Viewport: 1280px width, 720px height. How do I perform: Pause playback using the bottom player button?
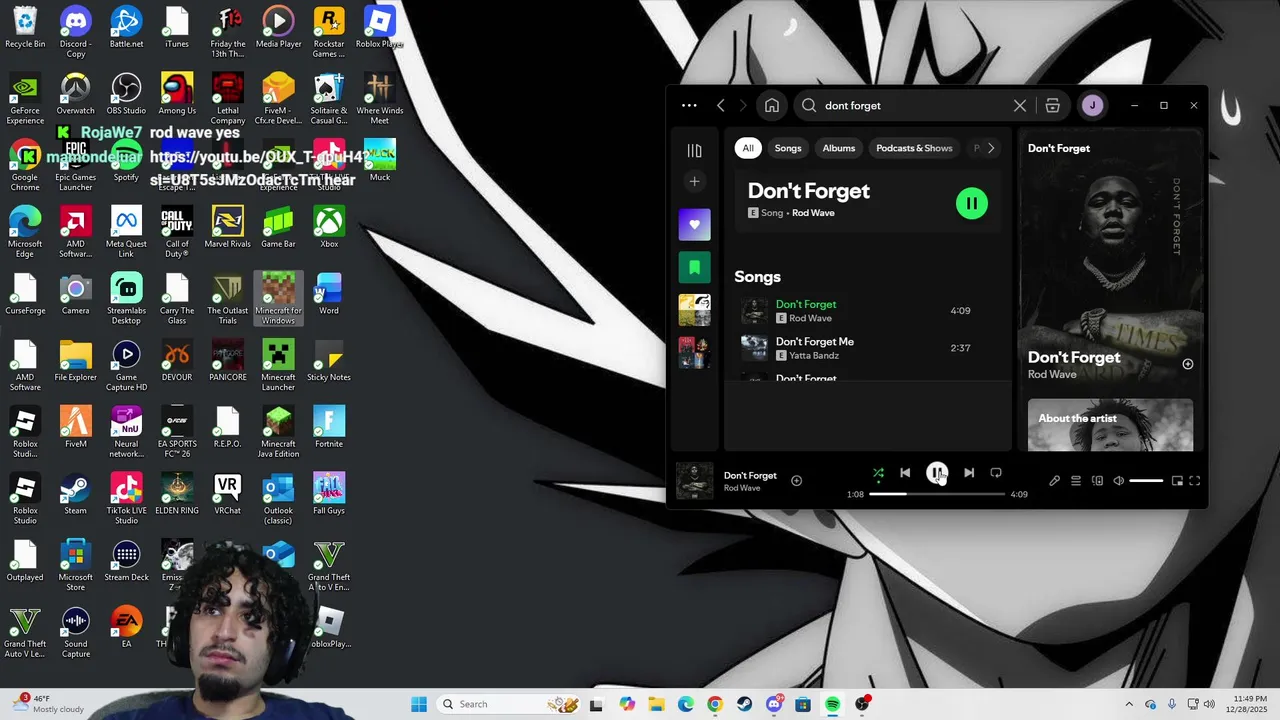pos(937,473)
